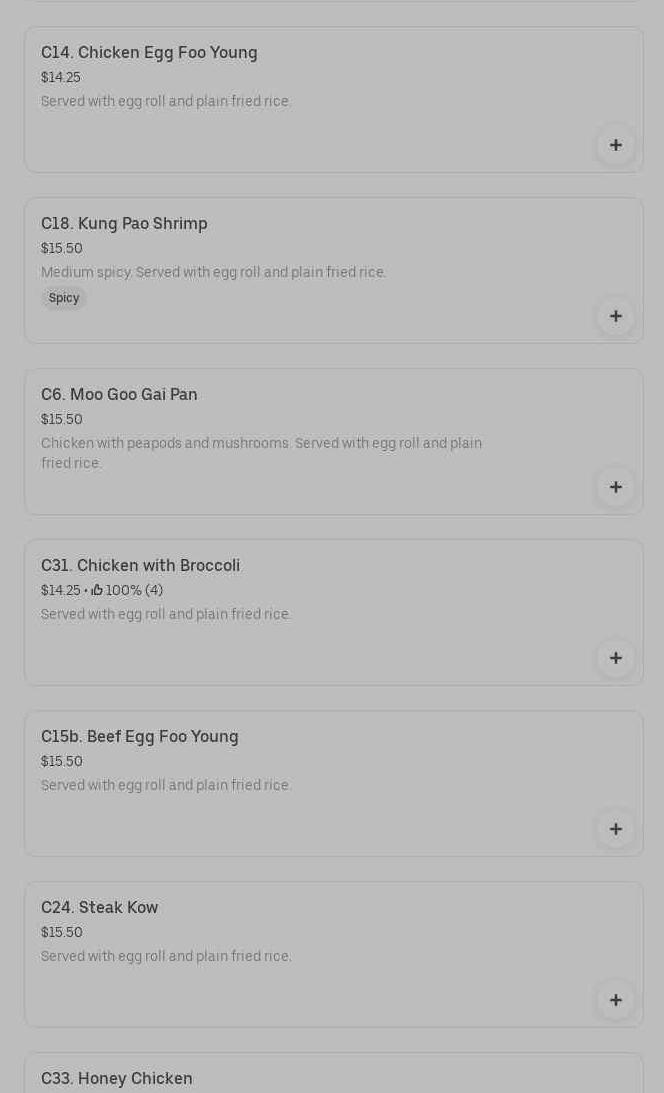Click the thumbs-up icon on Chicken with Broccoli

click(97, 591)
